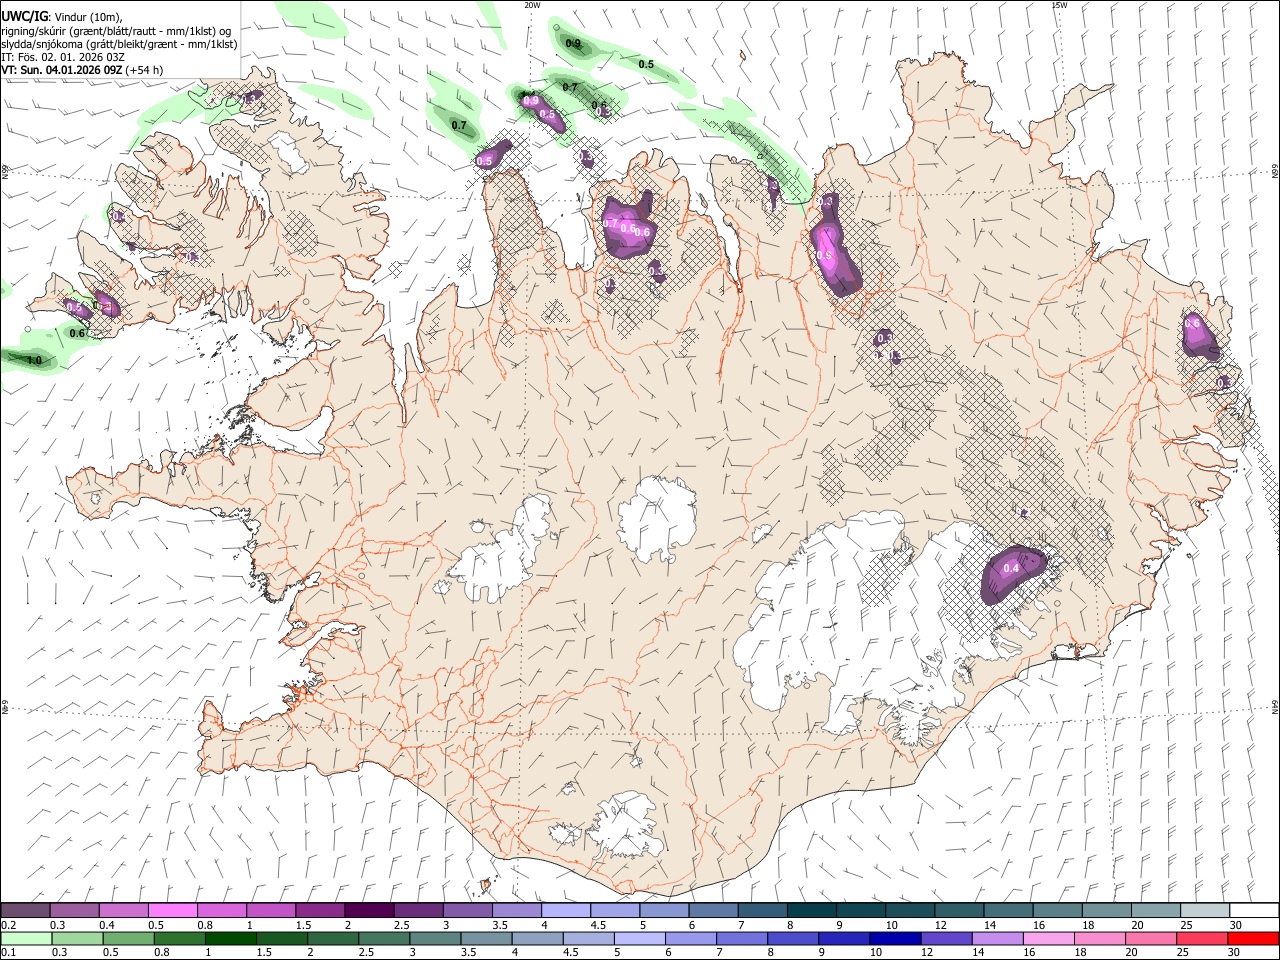Pick upper legend light lavender swatch at 4
Screen dimensions: 1280x960
point(566,911)
